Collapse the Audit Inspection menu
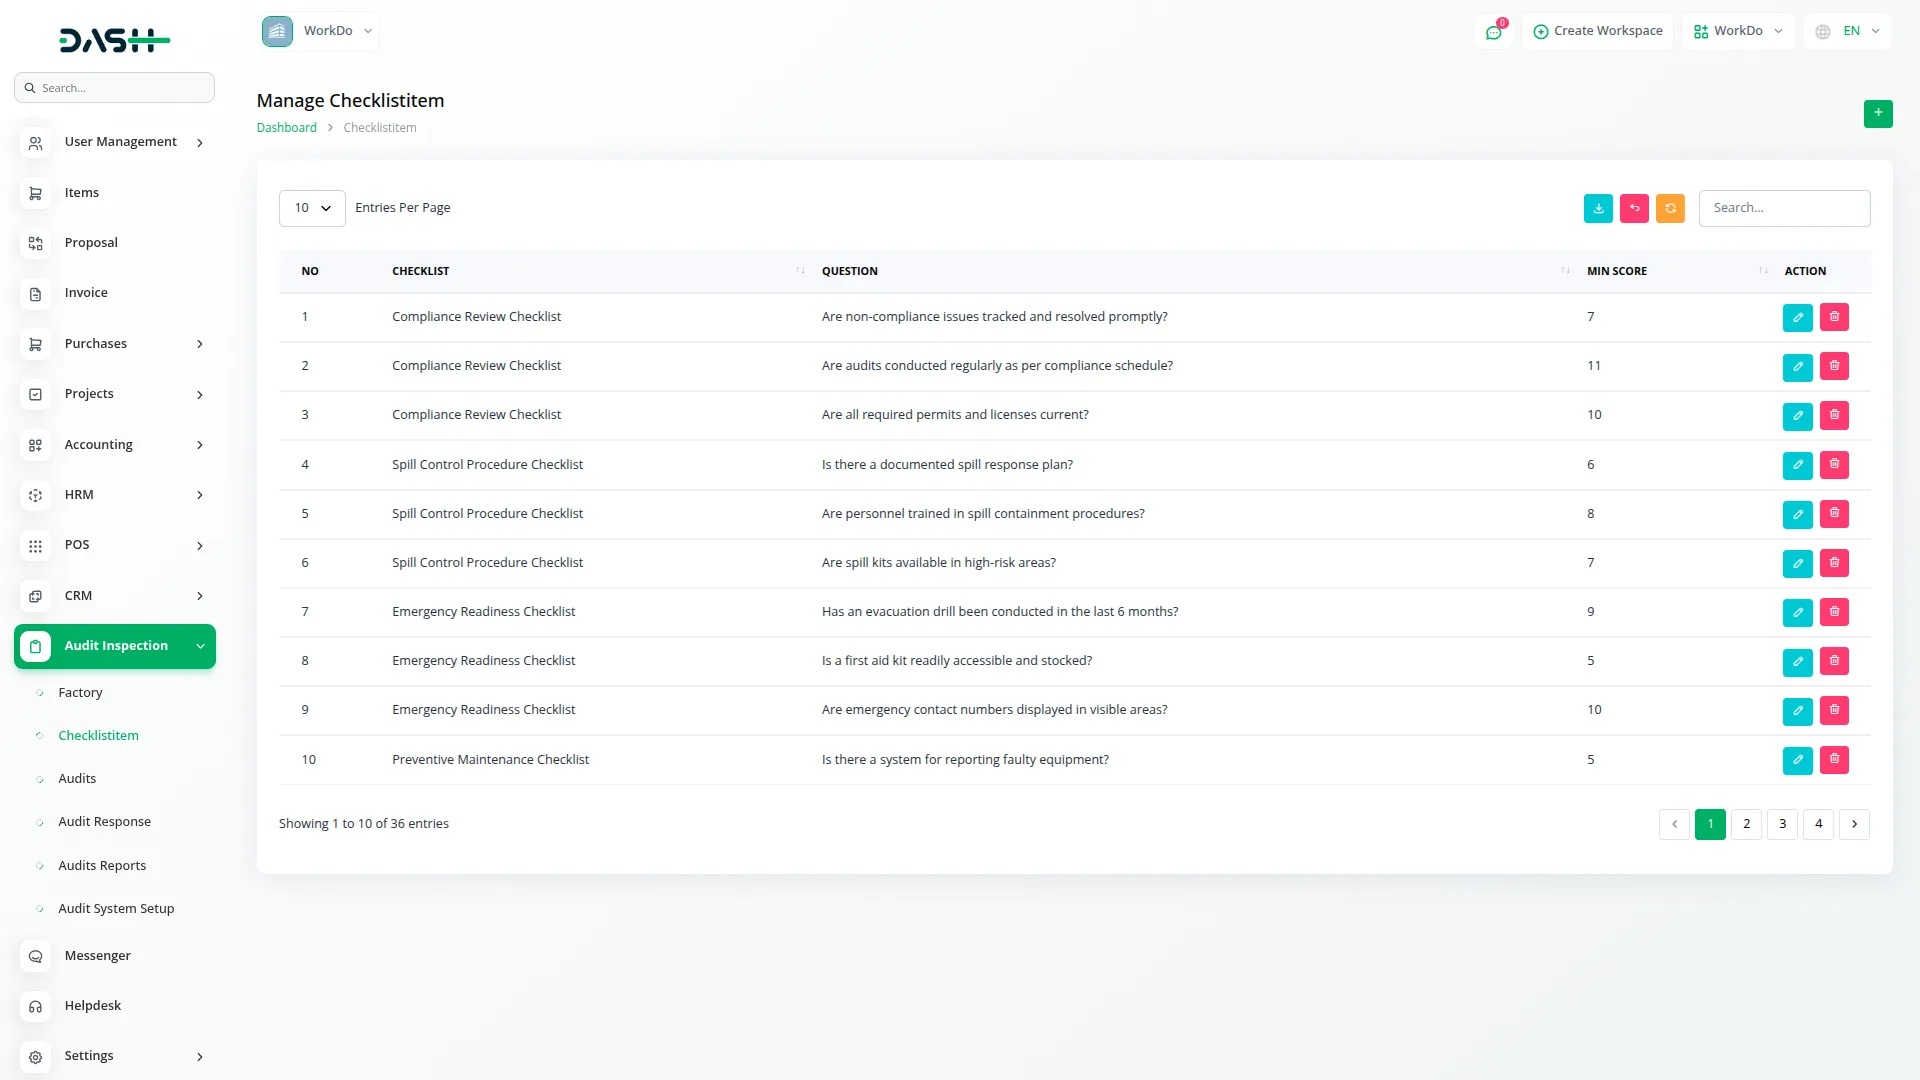 pos(115,646)
